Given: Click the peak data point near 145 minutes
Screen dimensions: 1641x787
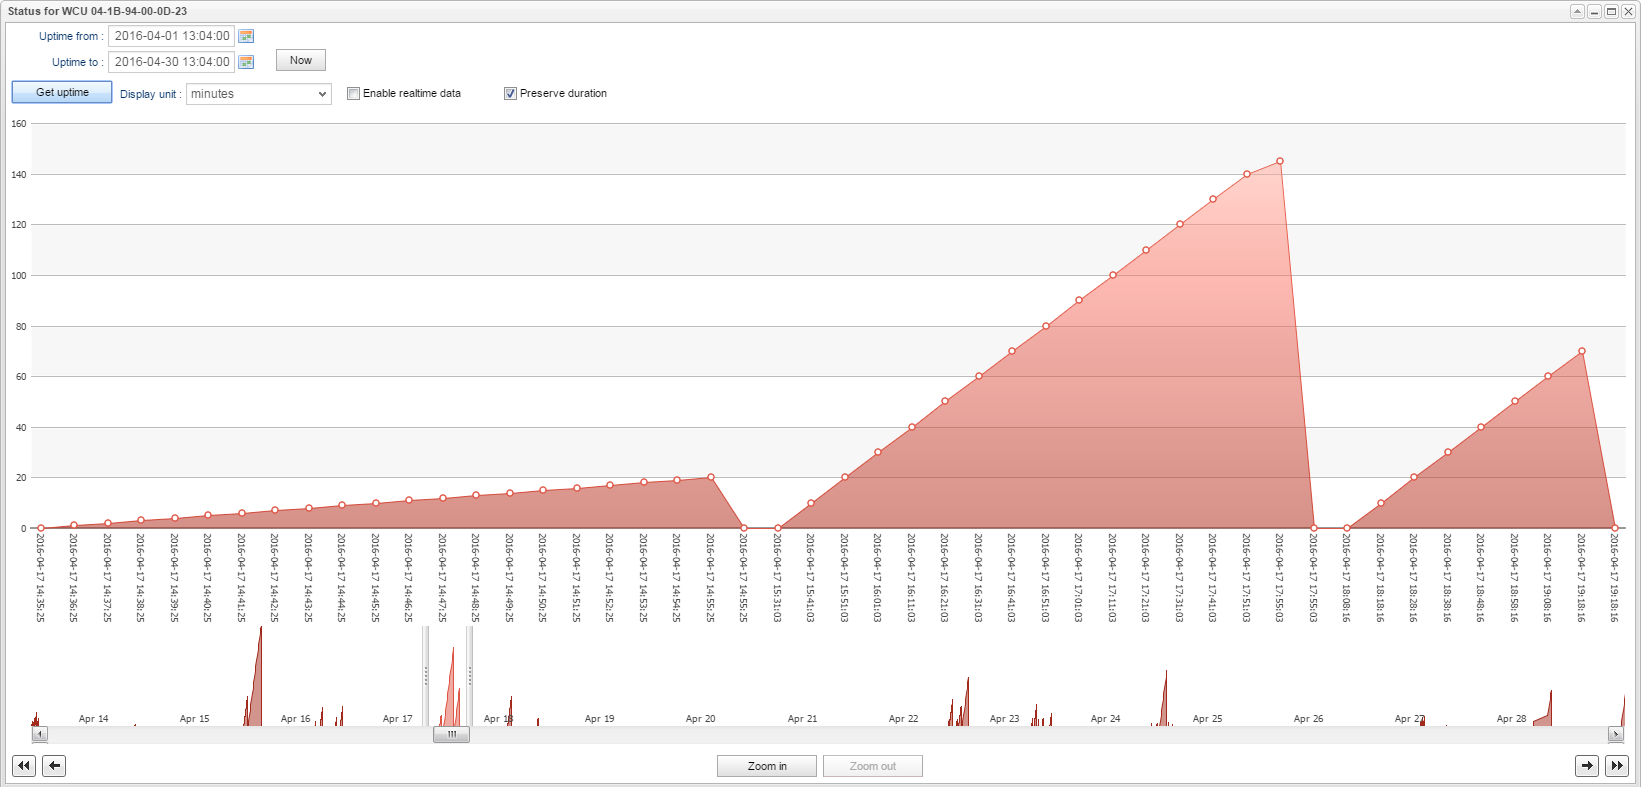Looking at the screenshot, I should coord(1280,161).
